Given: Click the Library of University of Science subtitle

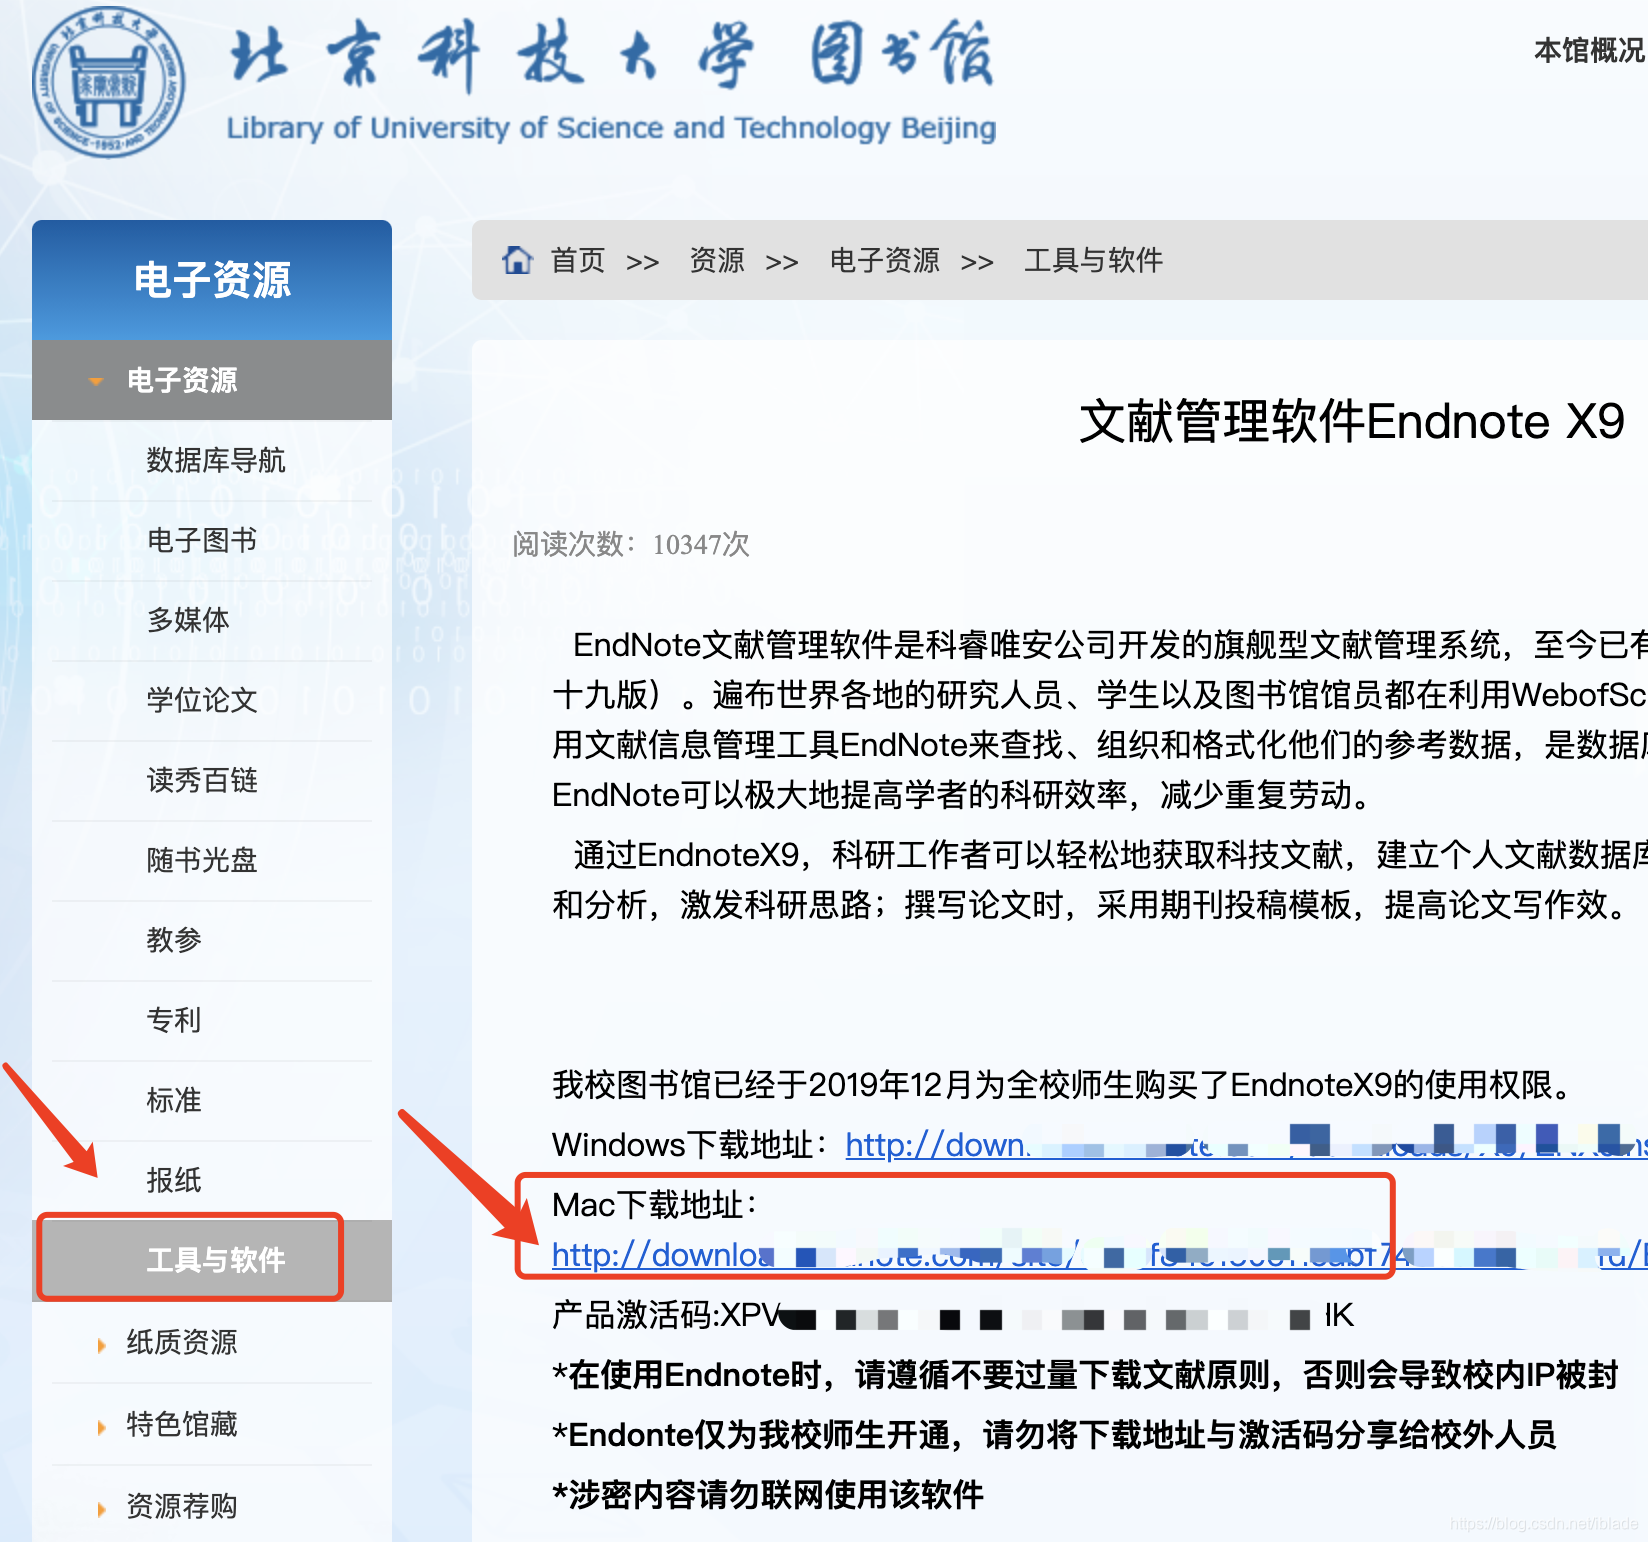Looking at the screenshot, I should point(611,128).
